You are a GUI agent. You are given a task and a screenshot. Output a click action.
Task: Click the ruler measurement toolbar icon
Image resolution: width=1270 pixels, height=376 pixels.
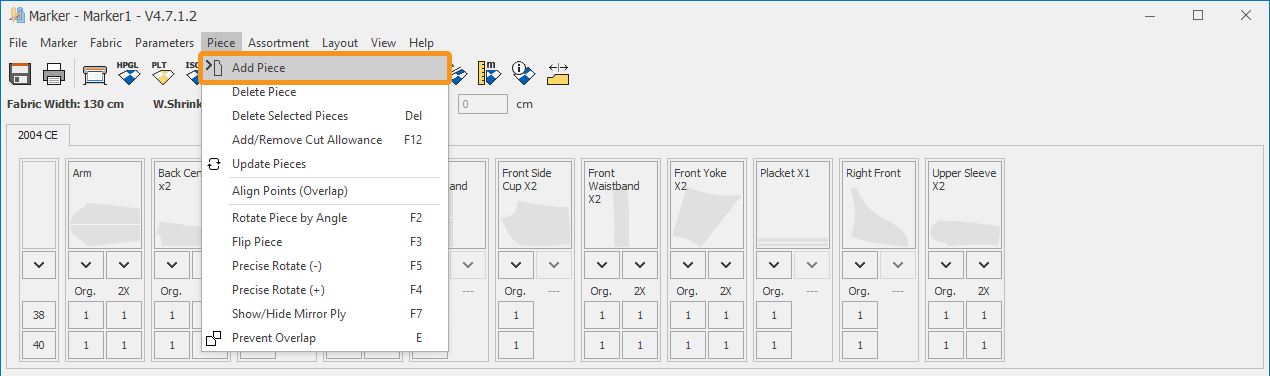tap(489, 73)
